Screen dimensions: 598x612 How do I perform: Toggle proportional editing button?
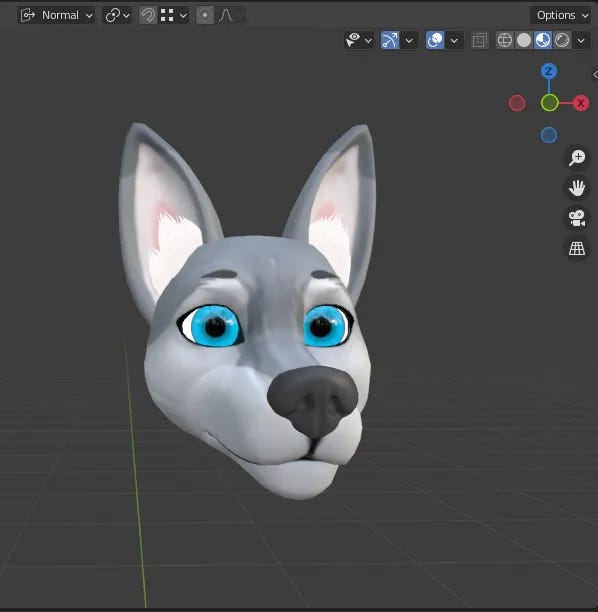pyautogui.click(x=205, y=16)
